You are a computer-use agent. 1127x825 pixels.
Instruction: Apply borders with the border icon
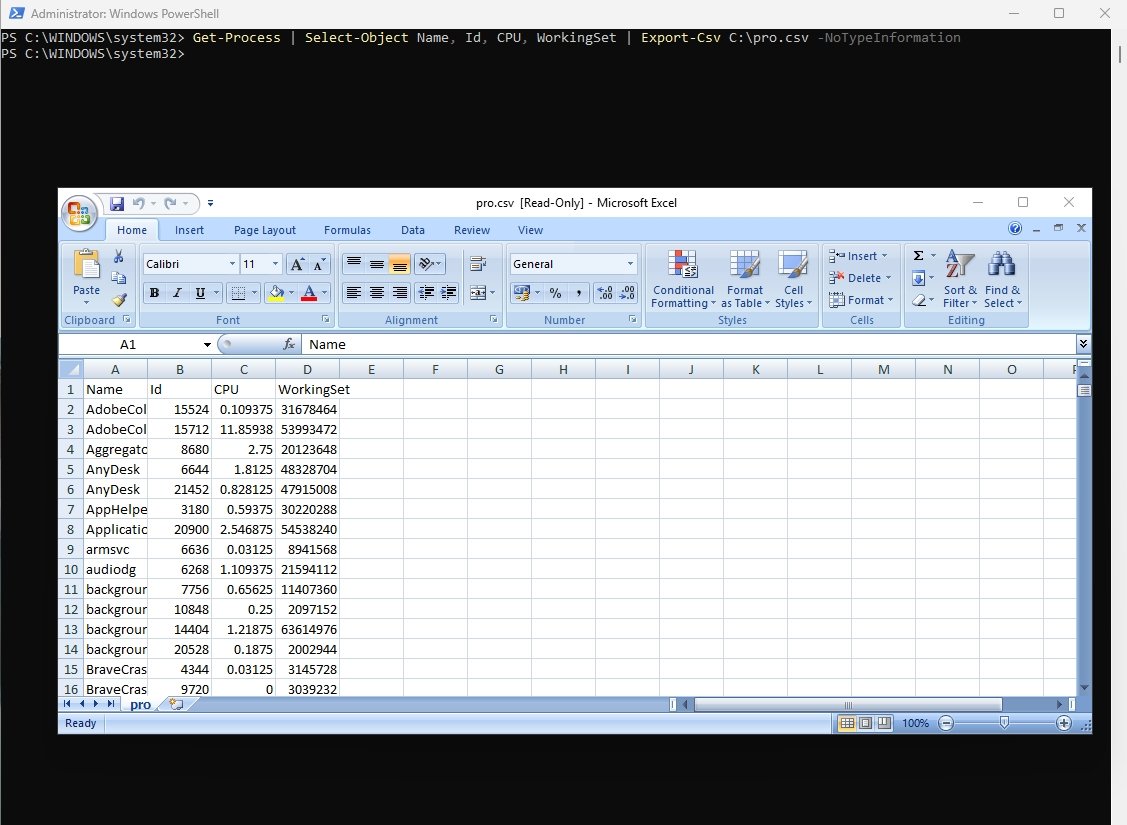(238, 292)
